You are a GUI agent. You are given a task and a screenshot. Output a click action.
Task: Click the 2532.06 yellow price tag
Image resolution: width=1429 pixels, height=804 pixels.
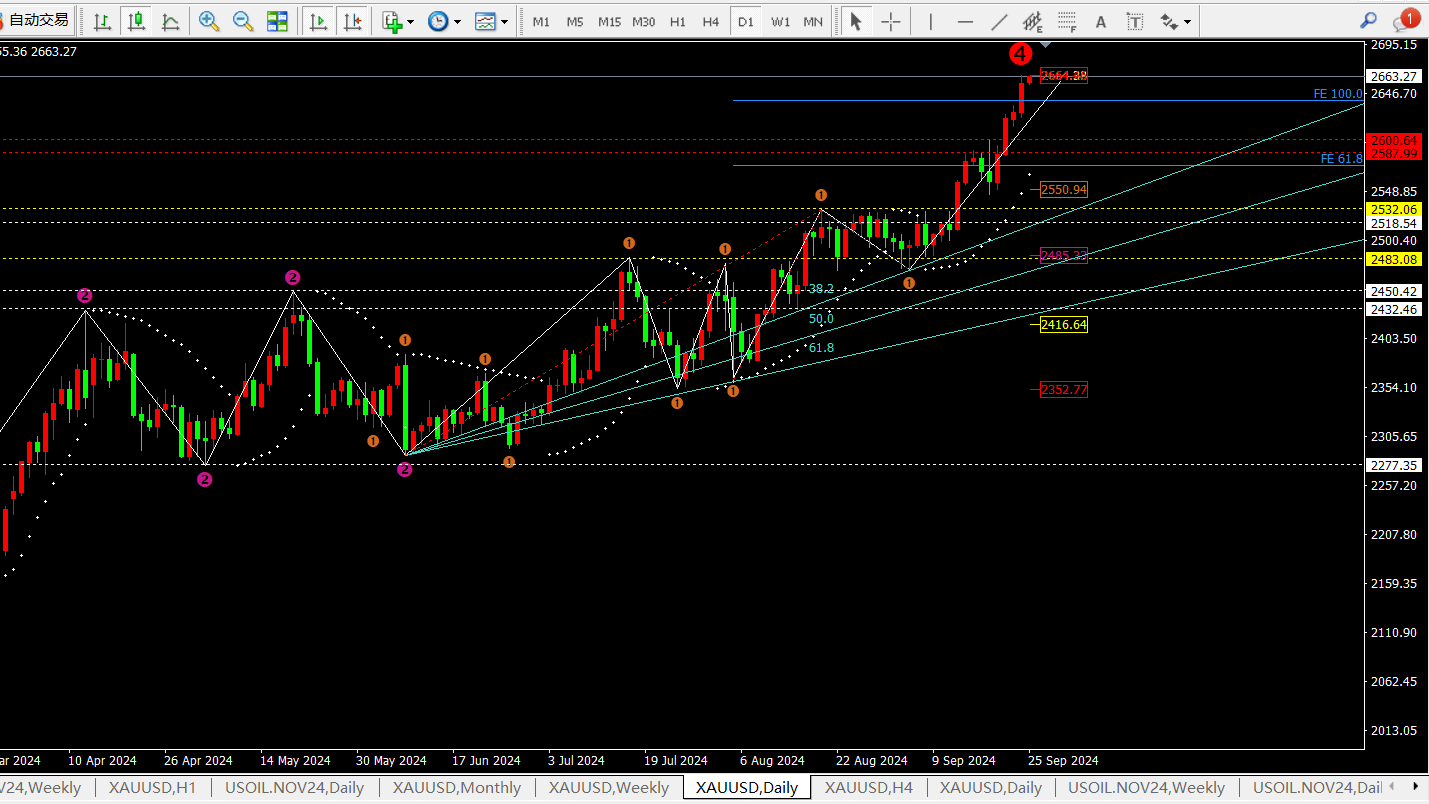[x=1394, y=209]
